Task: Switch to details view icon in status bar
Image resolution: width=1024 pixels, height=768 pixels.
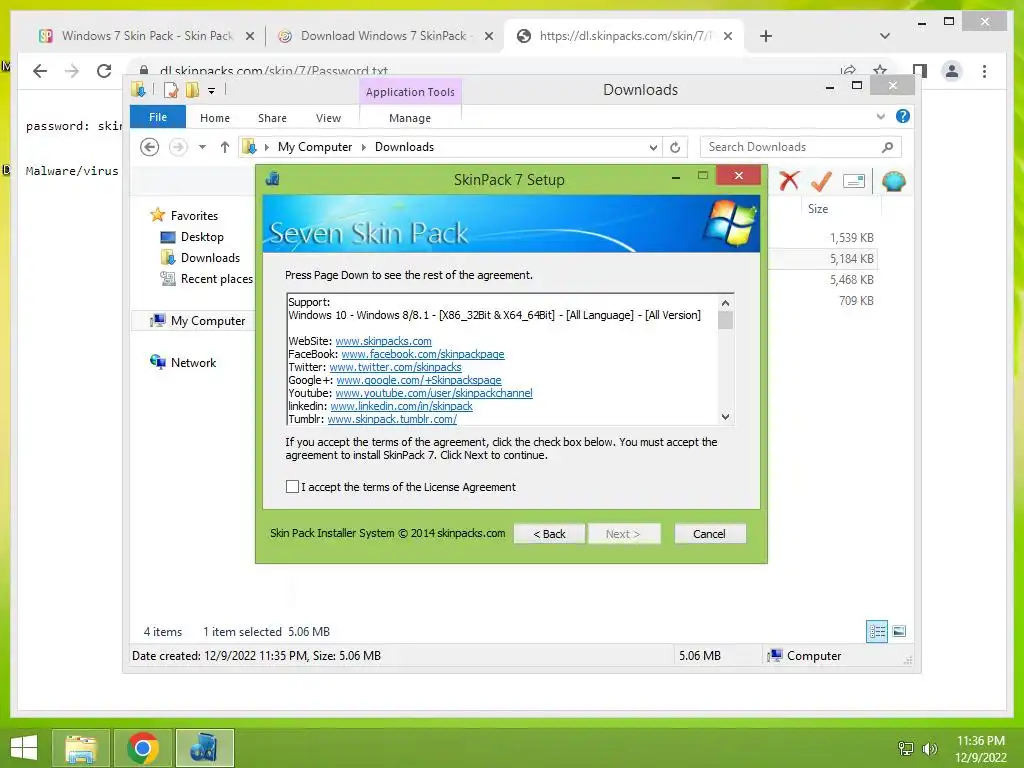Action: [876, 631]
